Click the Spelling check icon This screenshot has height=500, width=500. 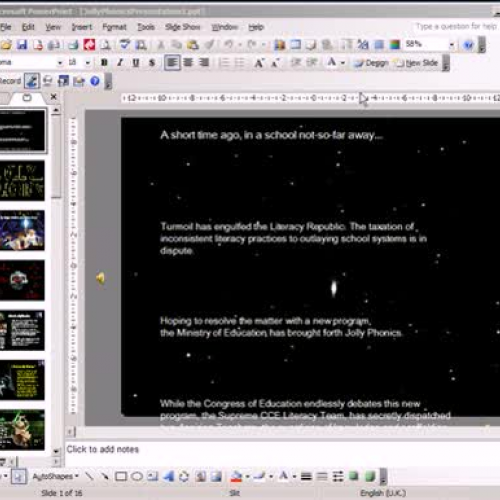pos(125,45)
